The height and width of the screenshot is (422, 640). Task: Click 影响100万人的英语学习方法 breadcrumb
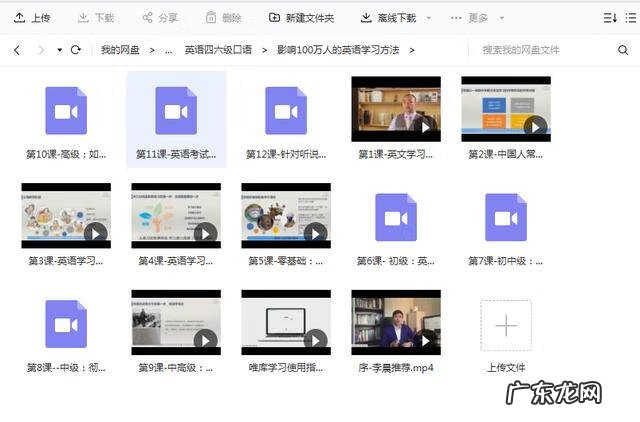pyautogui.click(x=338, y=50)
